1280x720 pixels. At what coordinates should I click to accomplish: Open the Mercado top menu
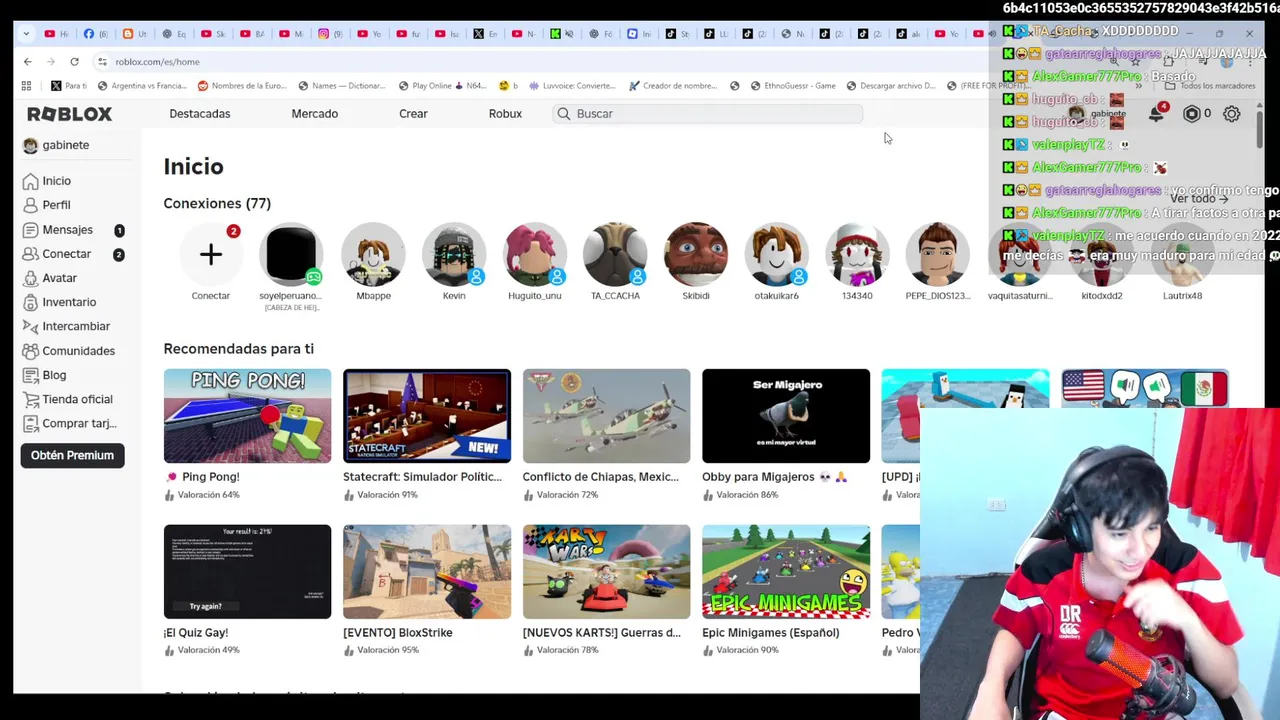pyautogui.click(x=315, y=114)
